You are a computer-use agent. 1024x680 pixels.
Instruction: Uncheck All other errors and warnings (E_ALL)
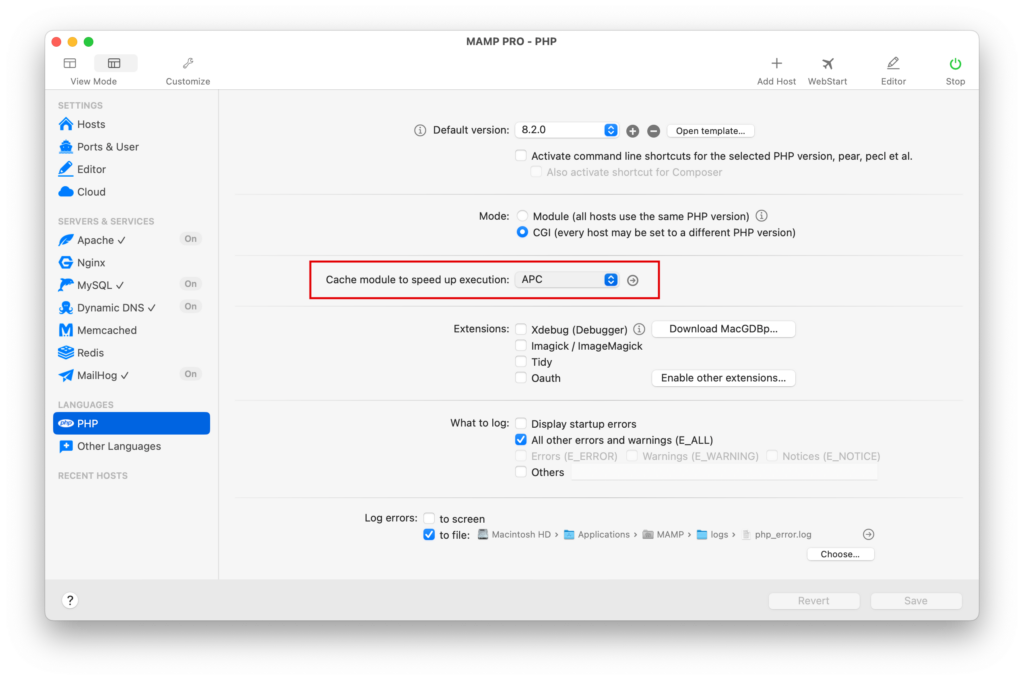coord(520,440)
